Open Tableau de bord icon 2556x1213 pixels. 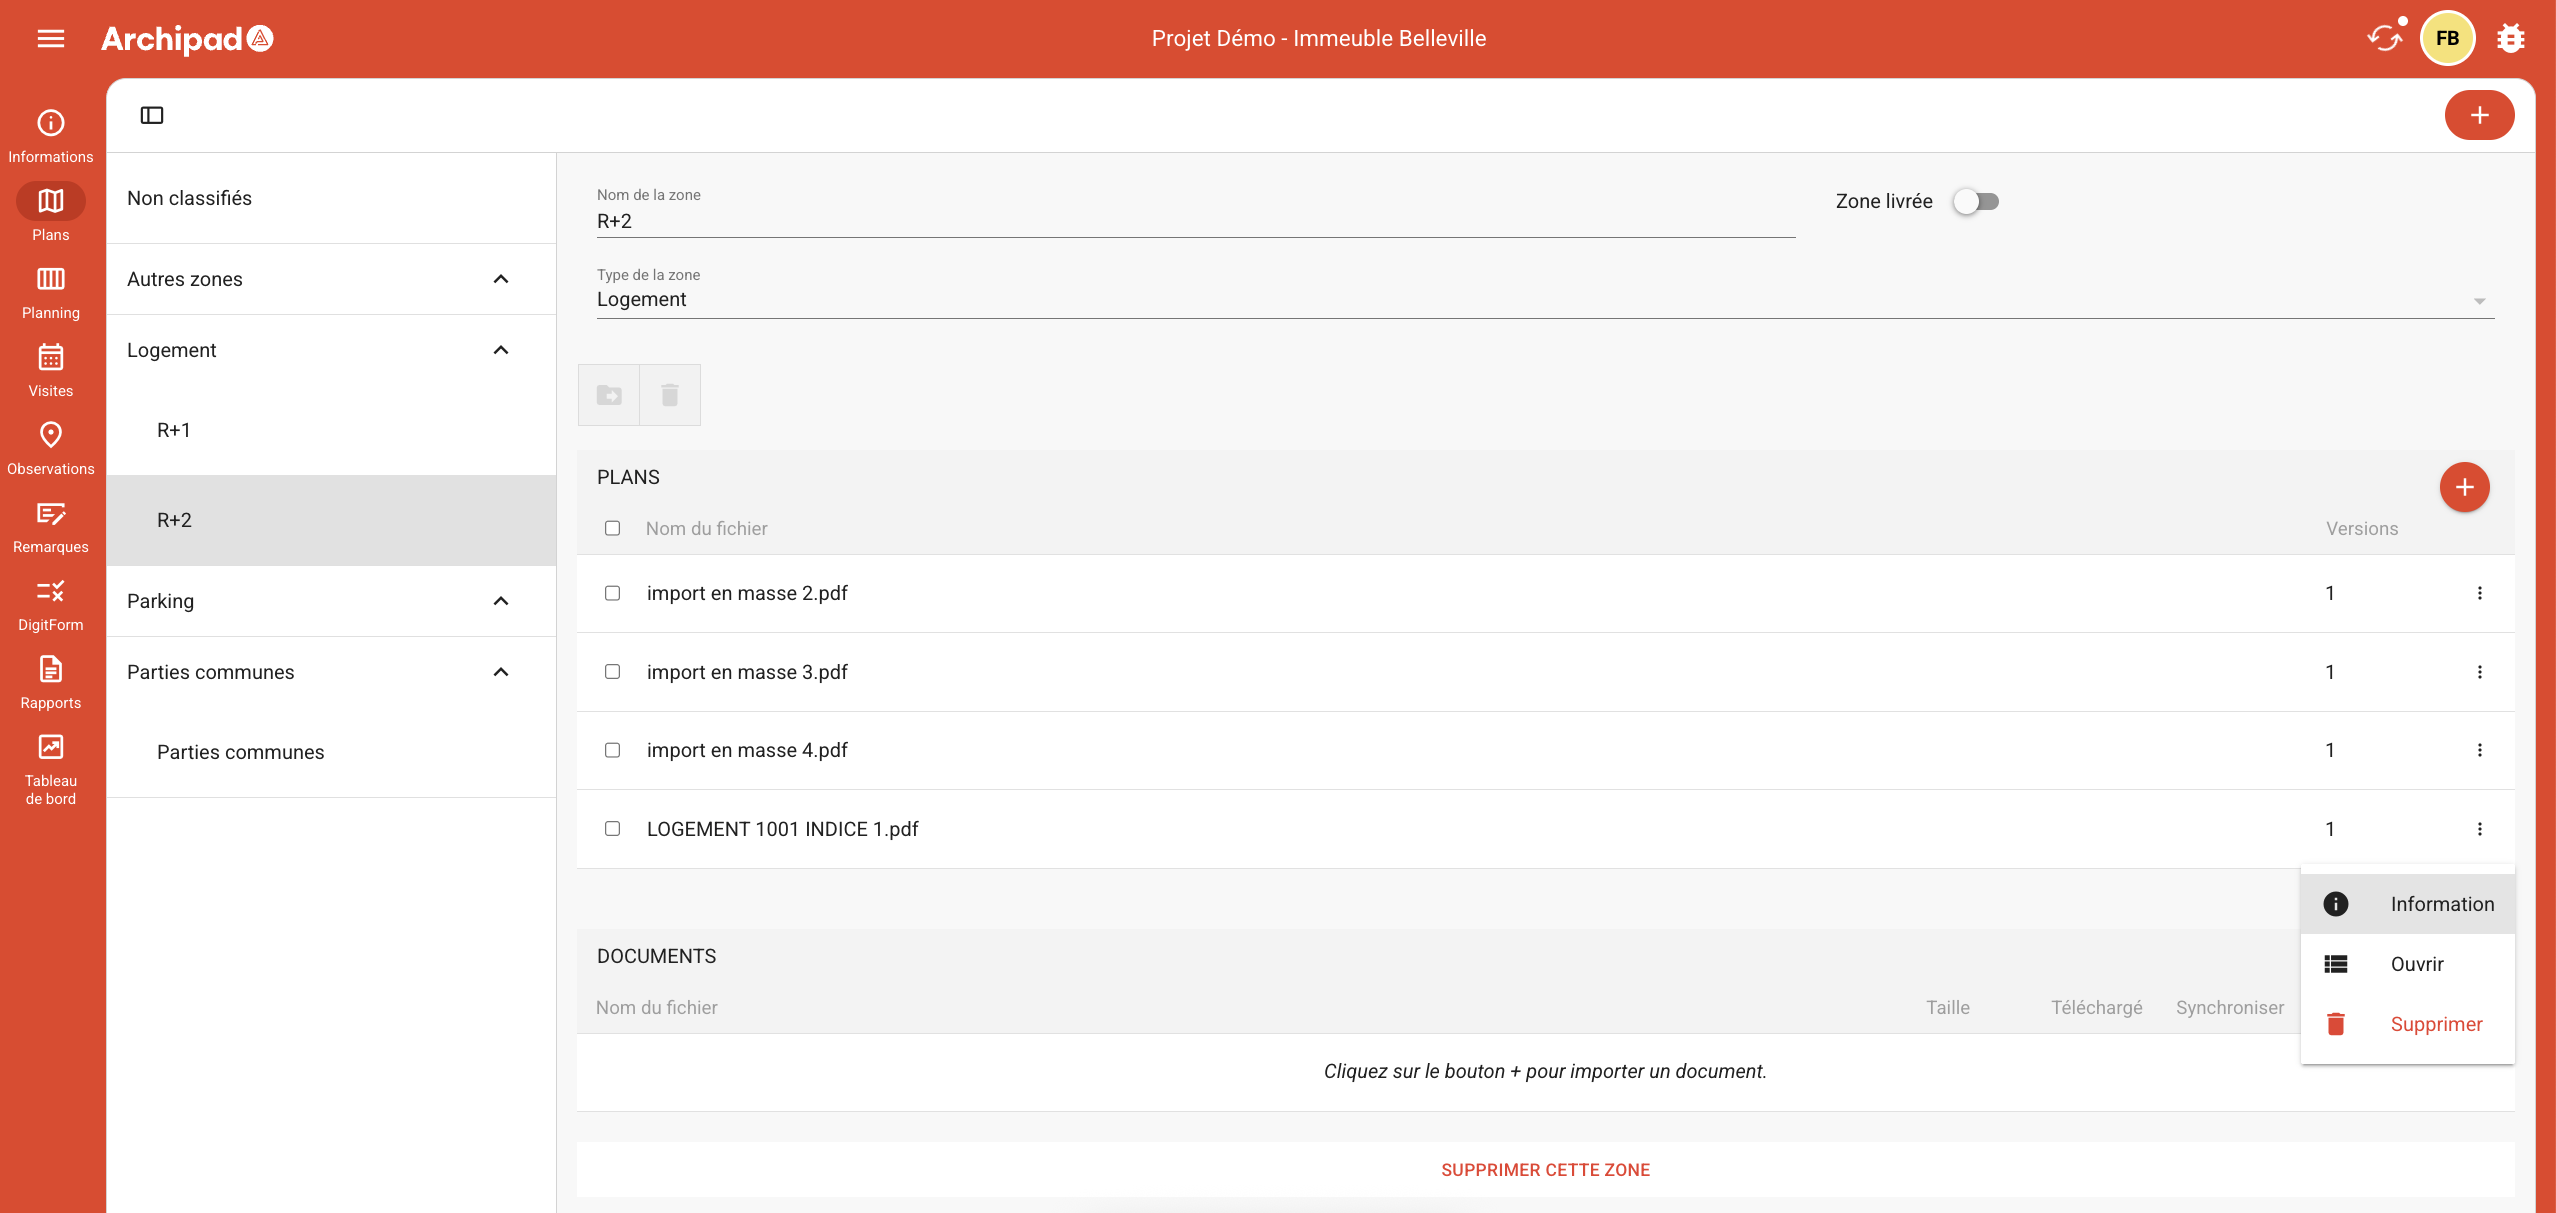coord(50,747)
